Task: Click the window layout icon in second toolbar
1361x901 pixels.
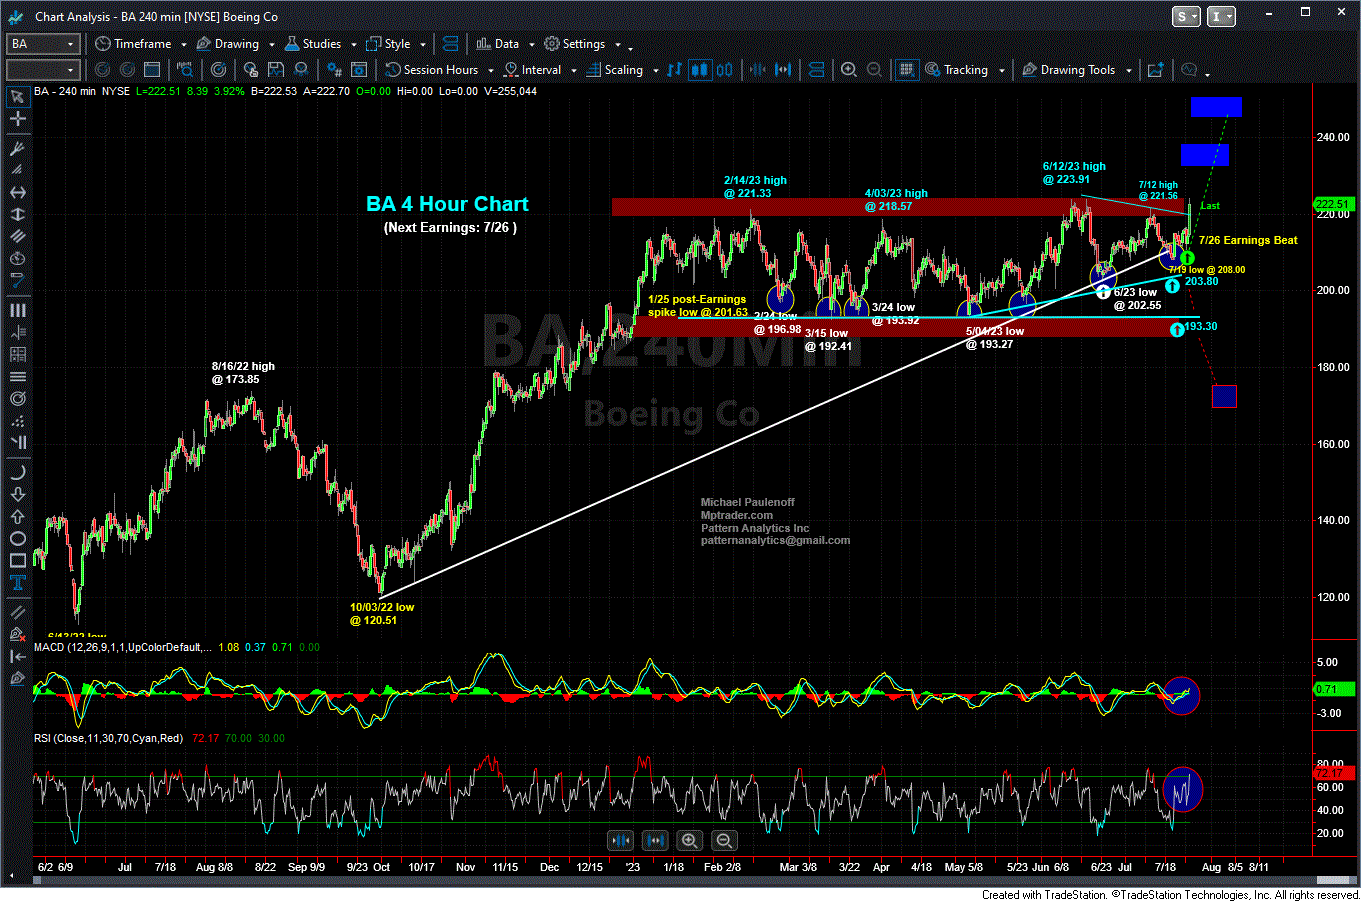Action: click(x=152, y=69)
